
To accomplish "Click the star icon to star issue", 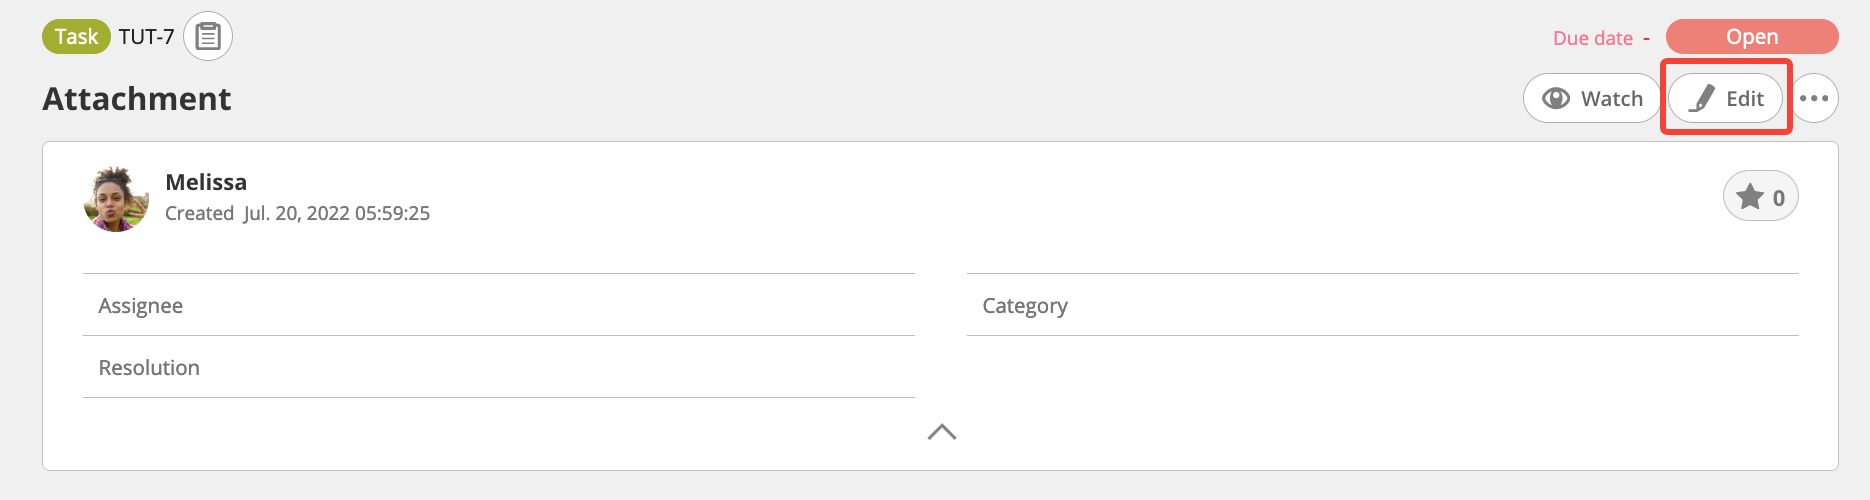I will [x=1750, y=196].
